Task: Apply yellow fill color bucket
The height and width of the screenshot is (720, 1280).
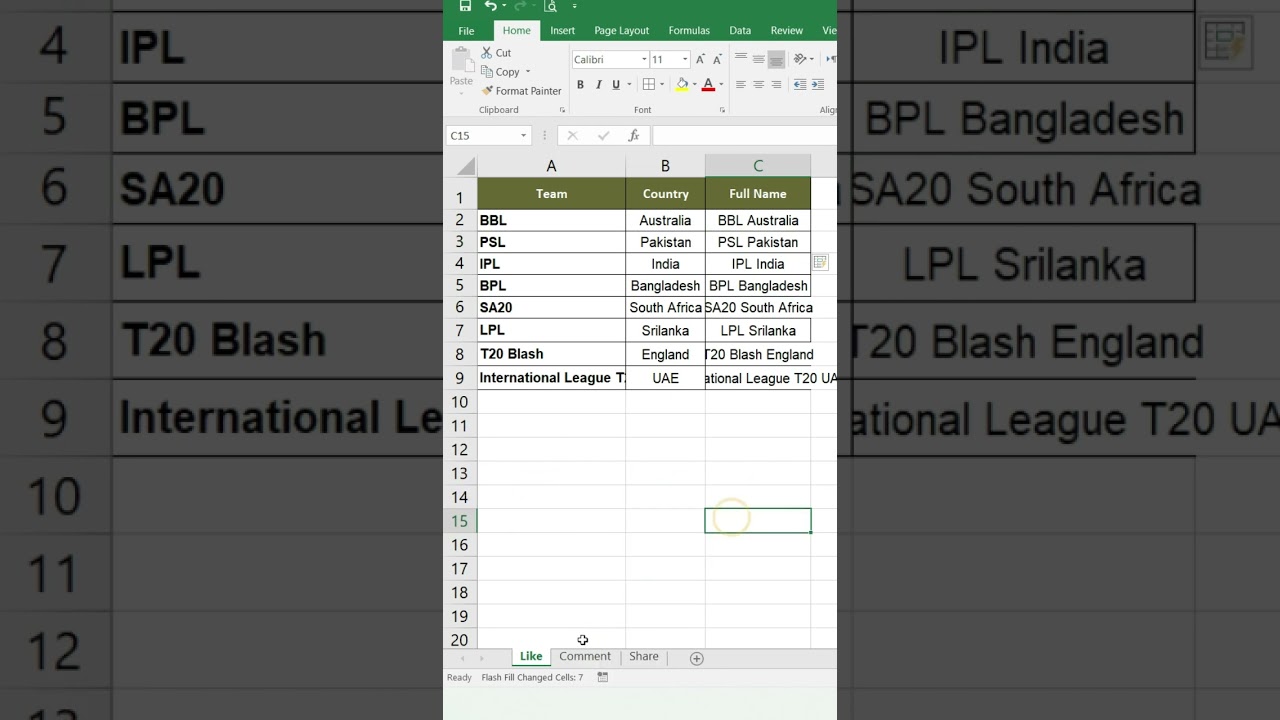Action: point(681,85)
